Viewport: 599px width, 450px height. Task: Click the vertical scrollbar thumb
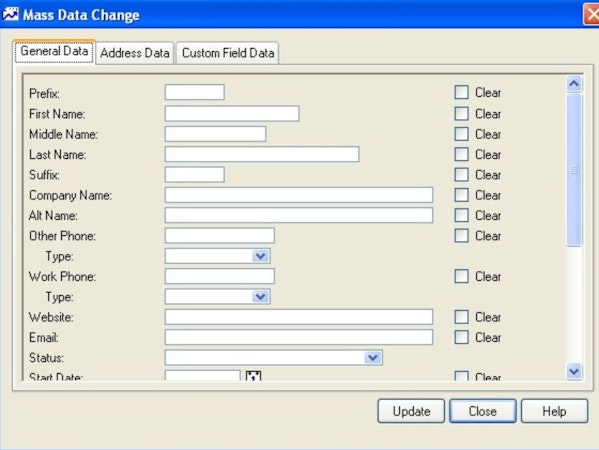[x=574, y=170]
